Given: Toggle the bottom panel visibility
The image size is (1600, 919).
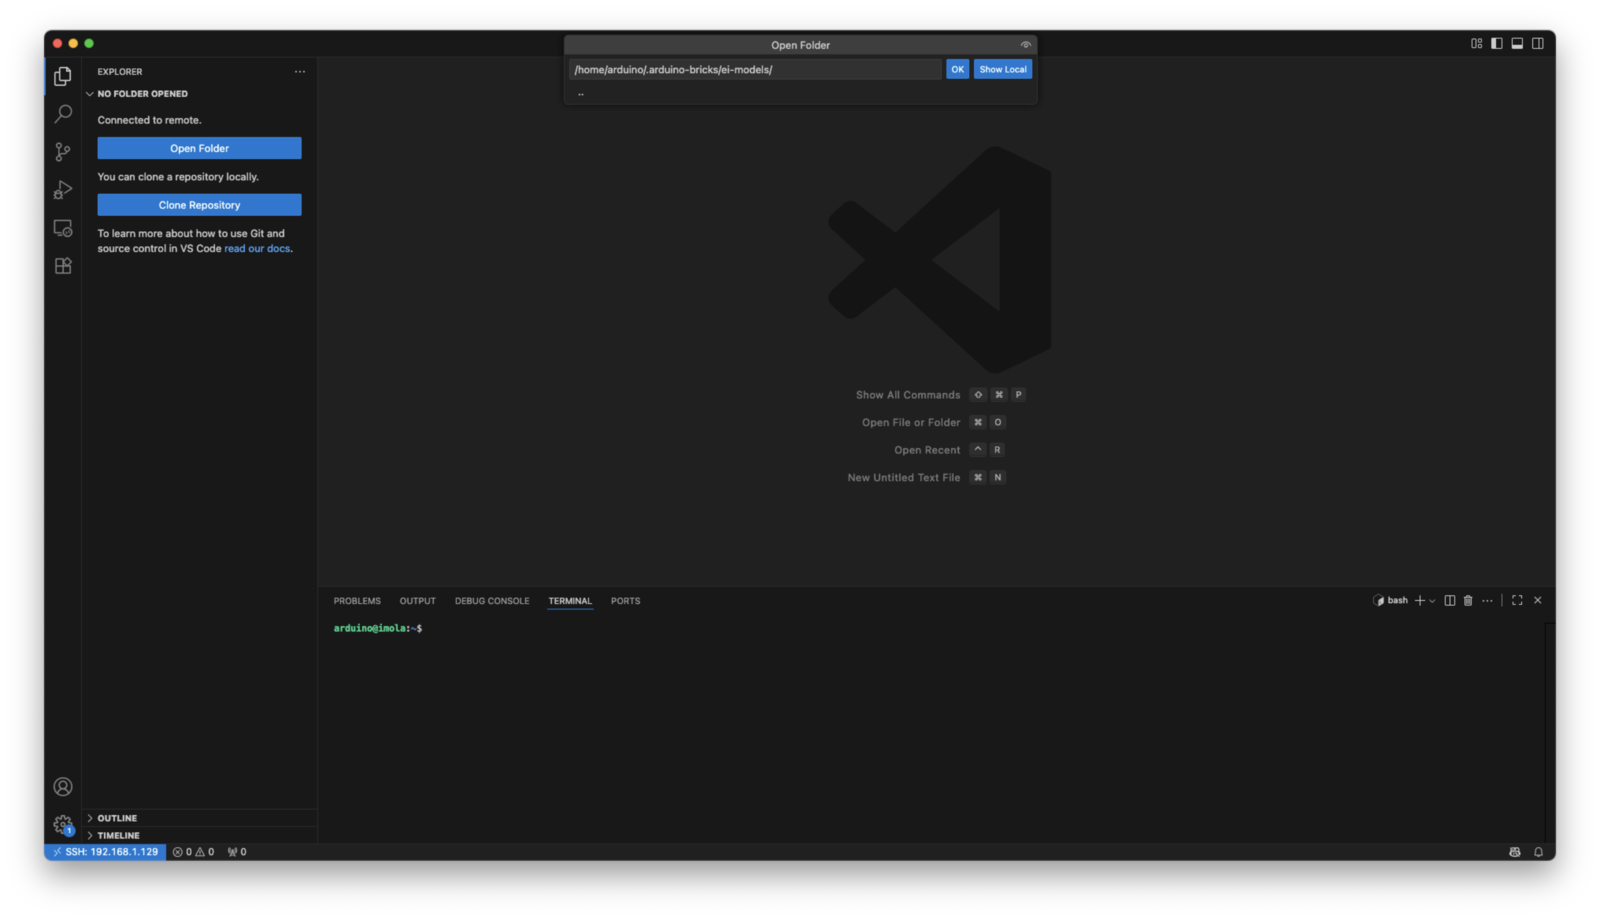Looking at the screenshot, I should click(1517, 43).
